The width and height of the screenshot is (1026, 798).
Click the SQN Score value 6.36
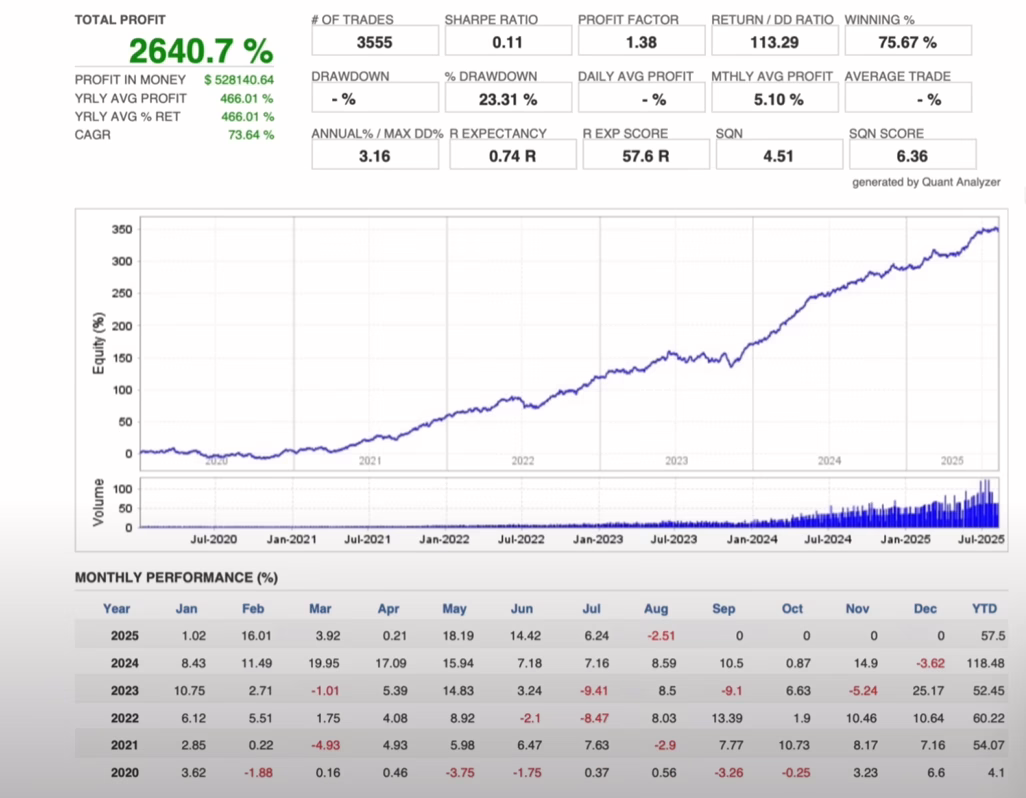click(912, 156)
